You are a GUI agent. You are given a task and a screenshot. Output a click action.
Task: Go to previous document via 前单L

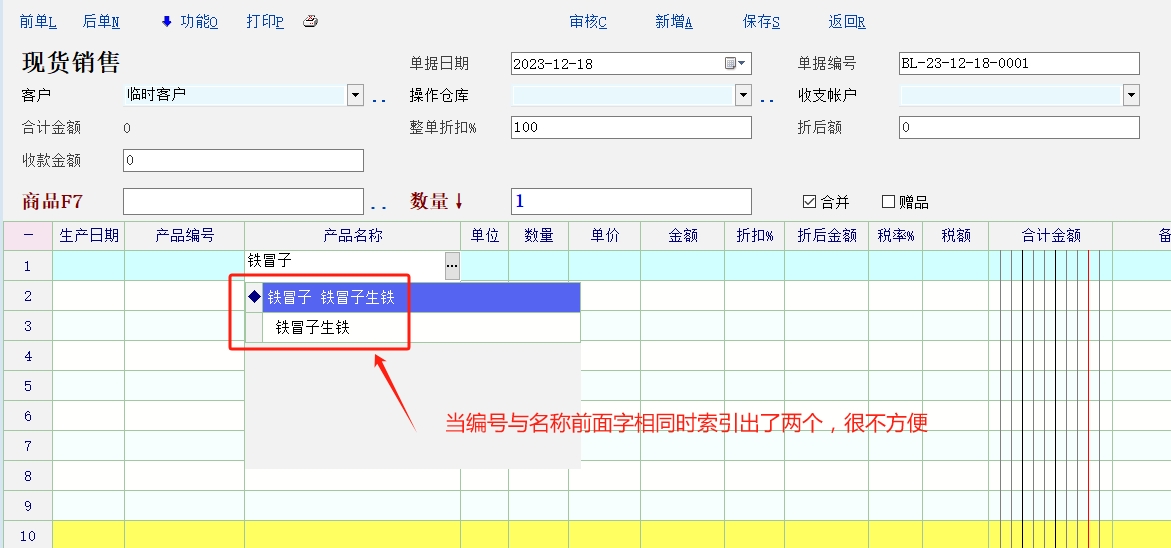38,22
